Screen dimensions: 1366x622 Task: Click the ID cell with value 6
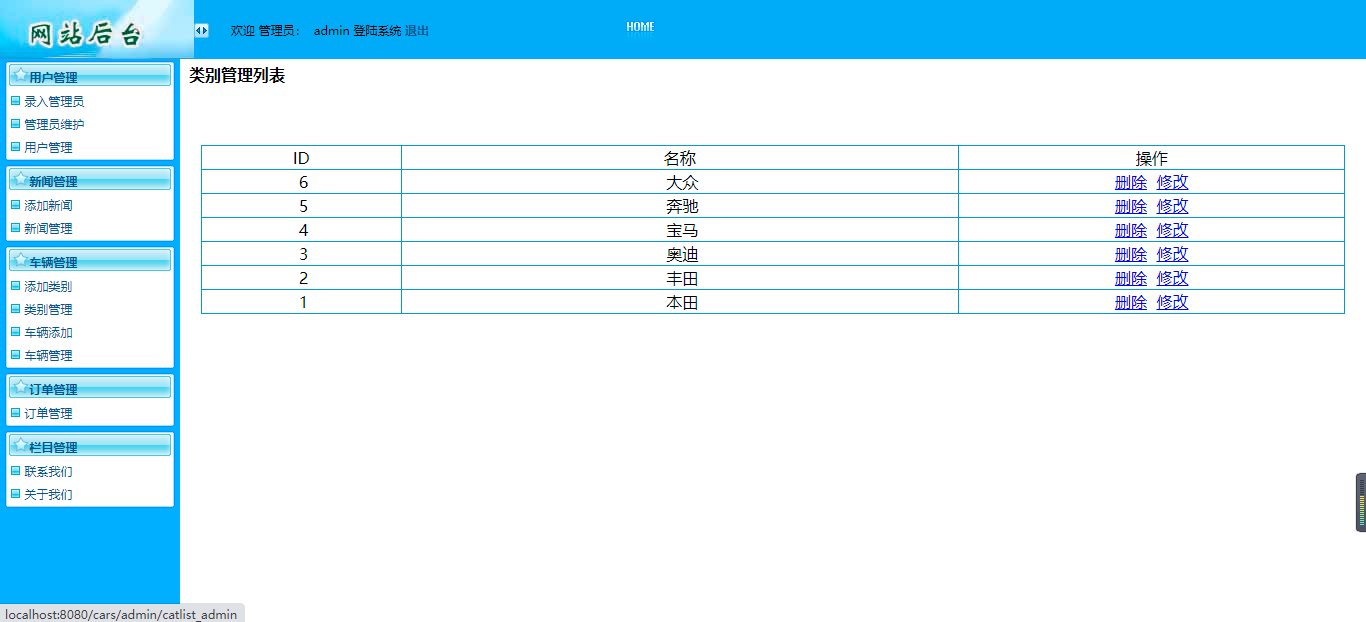301,182
